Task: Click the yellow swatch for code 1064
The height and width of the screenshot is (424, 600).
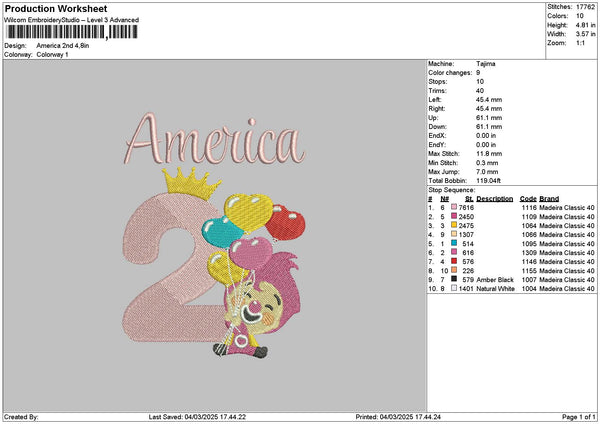Action: 454,225
